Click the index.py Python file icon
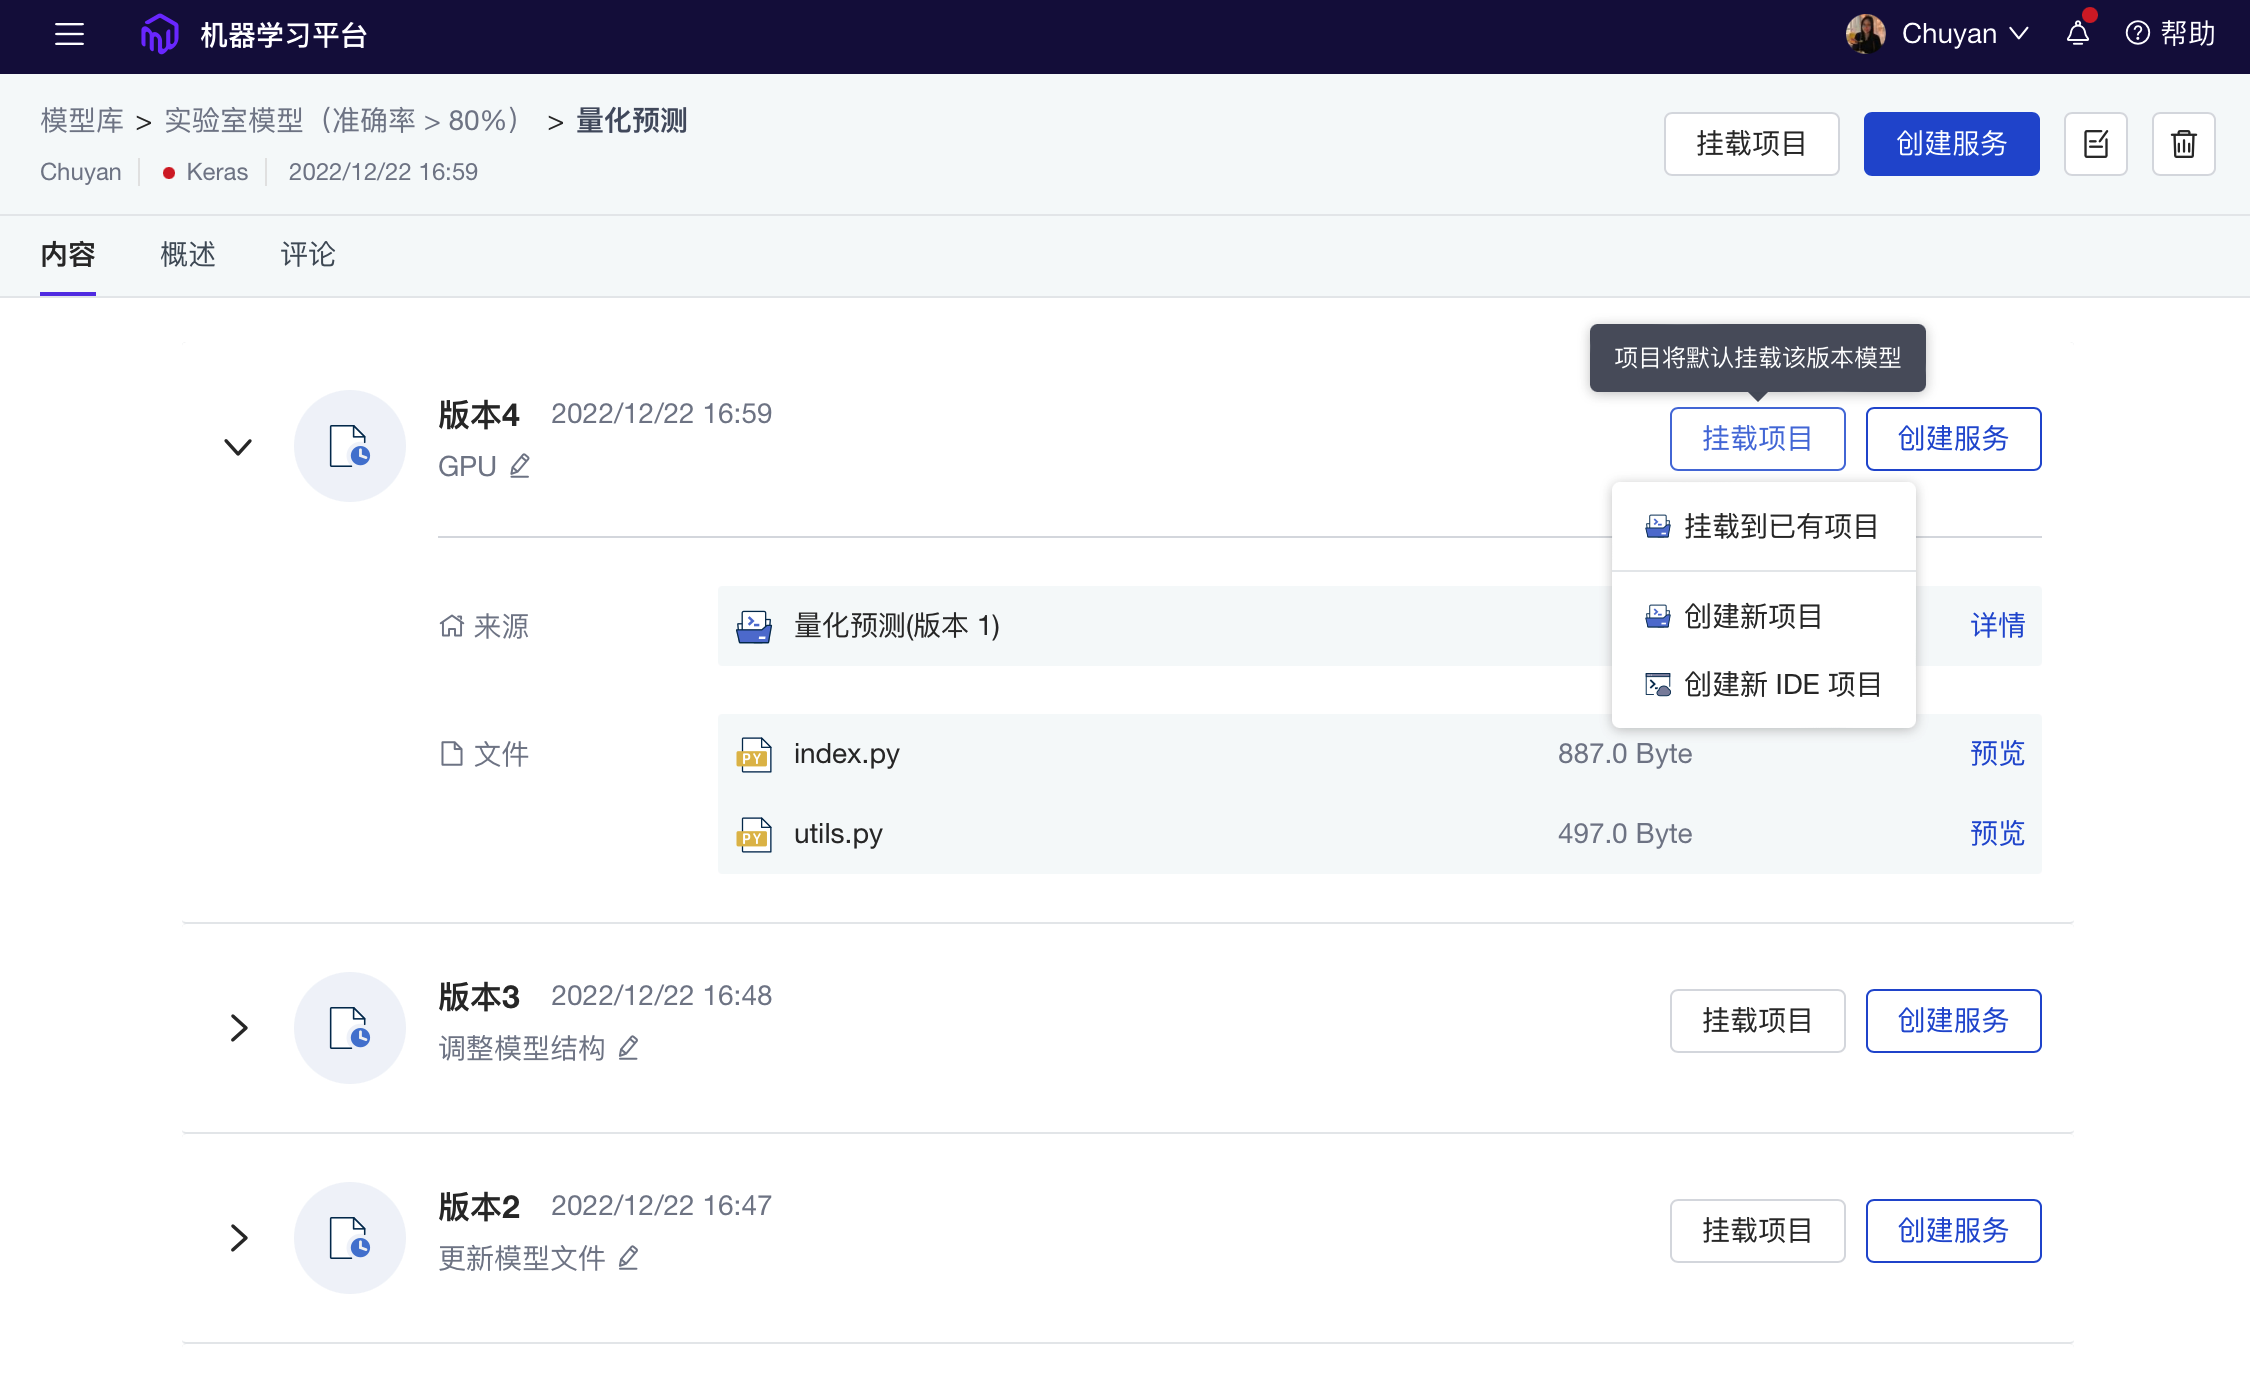 click(x=754, y=754)
